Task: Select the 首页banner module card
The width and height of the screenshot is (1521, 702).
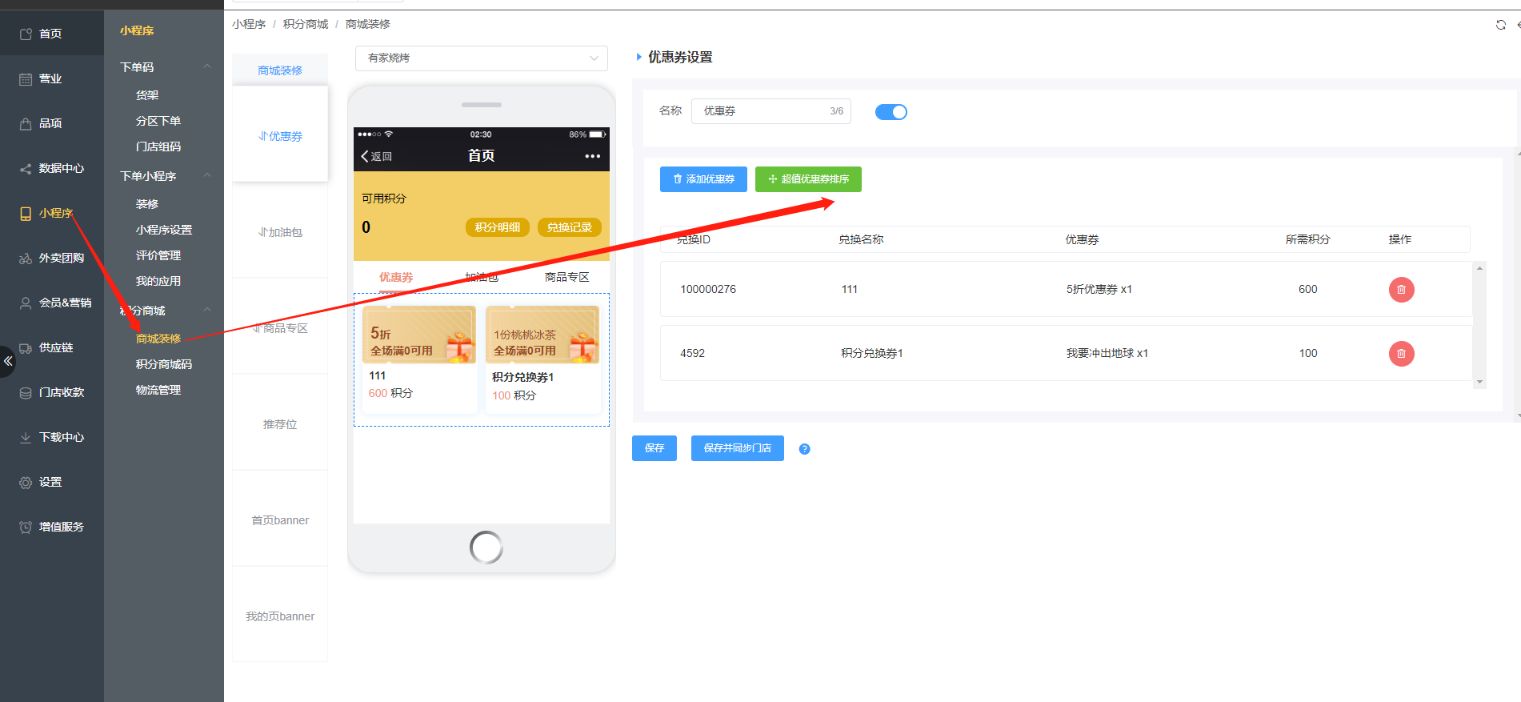Action: coord(280,520)
